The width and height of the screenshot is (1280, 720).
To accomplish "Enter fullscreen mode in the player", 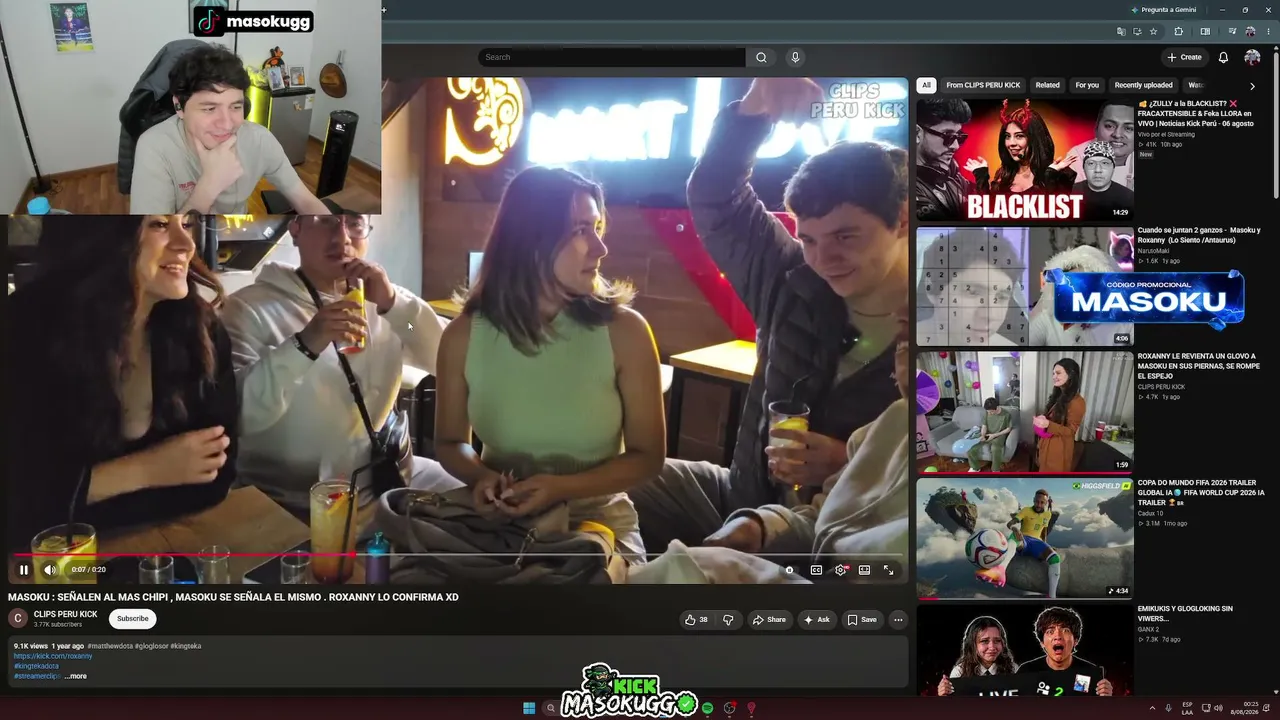I will (888, 570).
